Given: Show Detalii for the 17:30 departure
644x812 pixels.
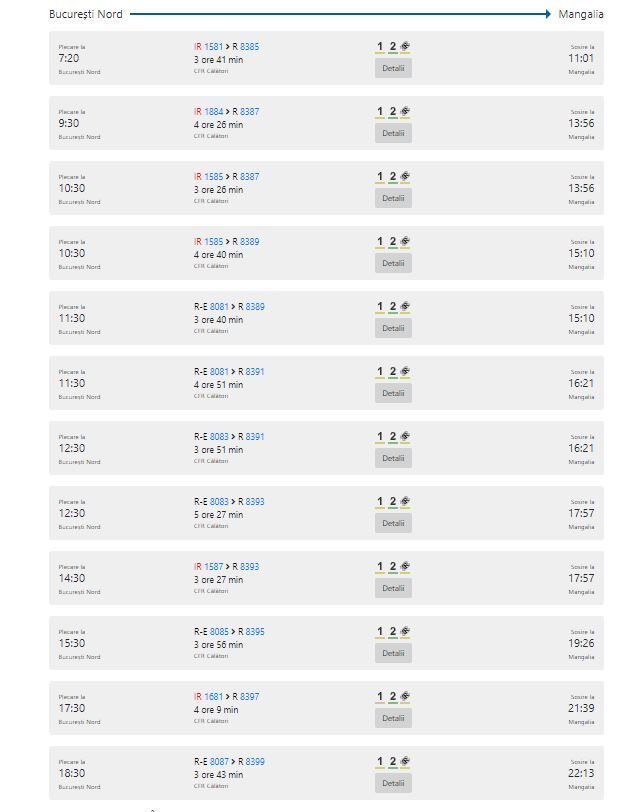Looking at the screenshot, I should pyautogui.click(x=393, y=718).
